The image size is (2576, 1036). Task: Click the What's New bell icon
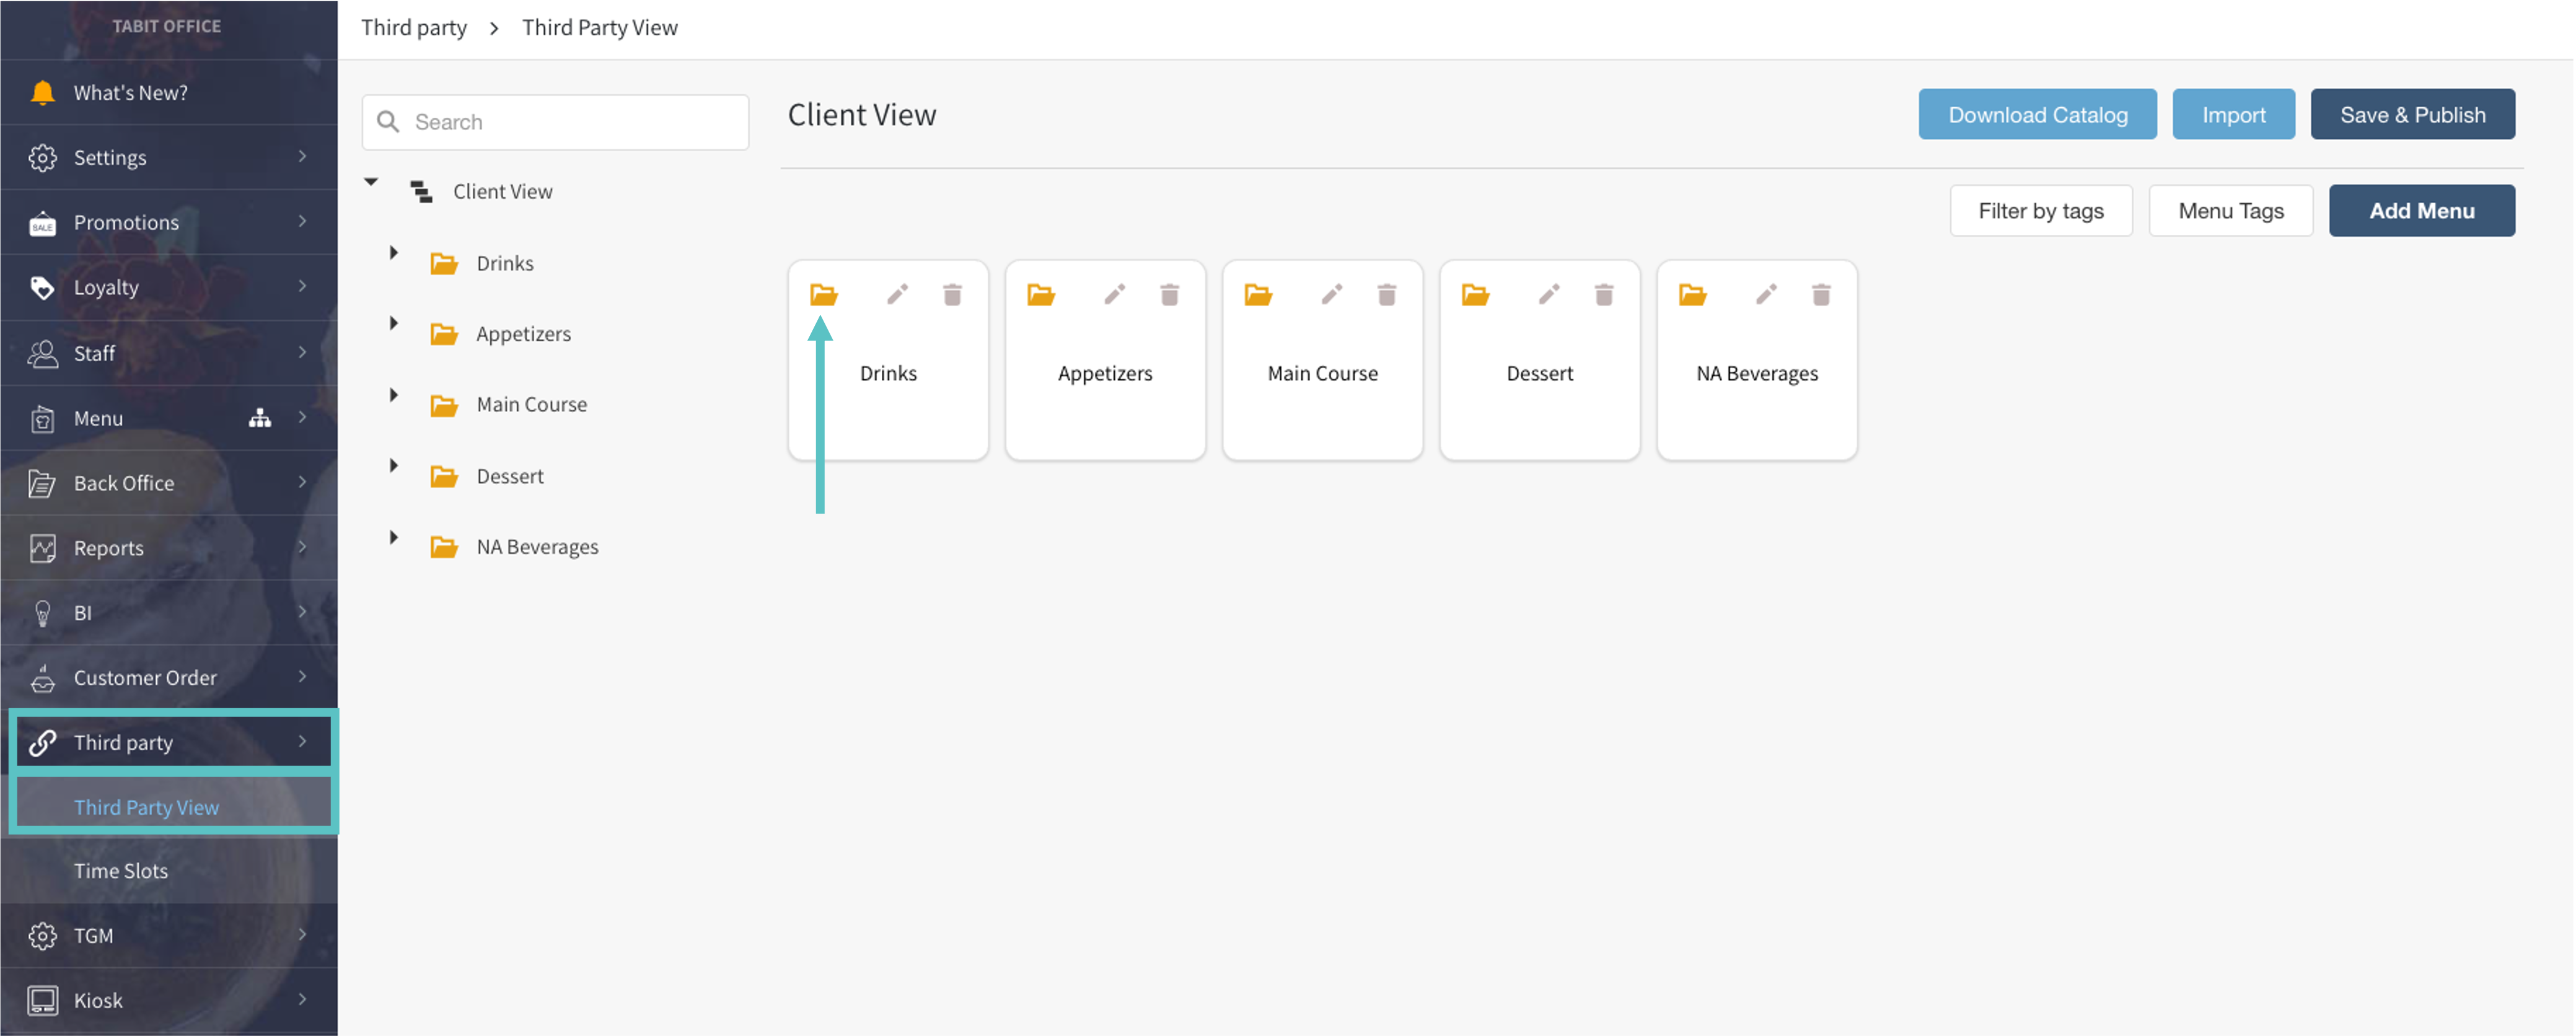pyautogui.click(x=42, y=93)
